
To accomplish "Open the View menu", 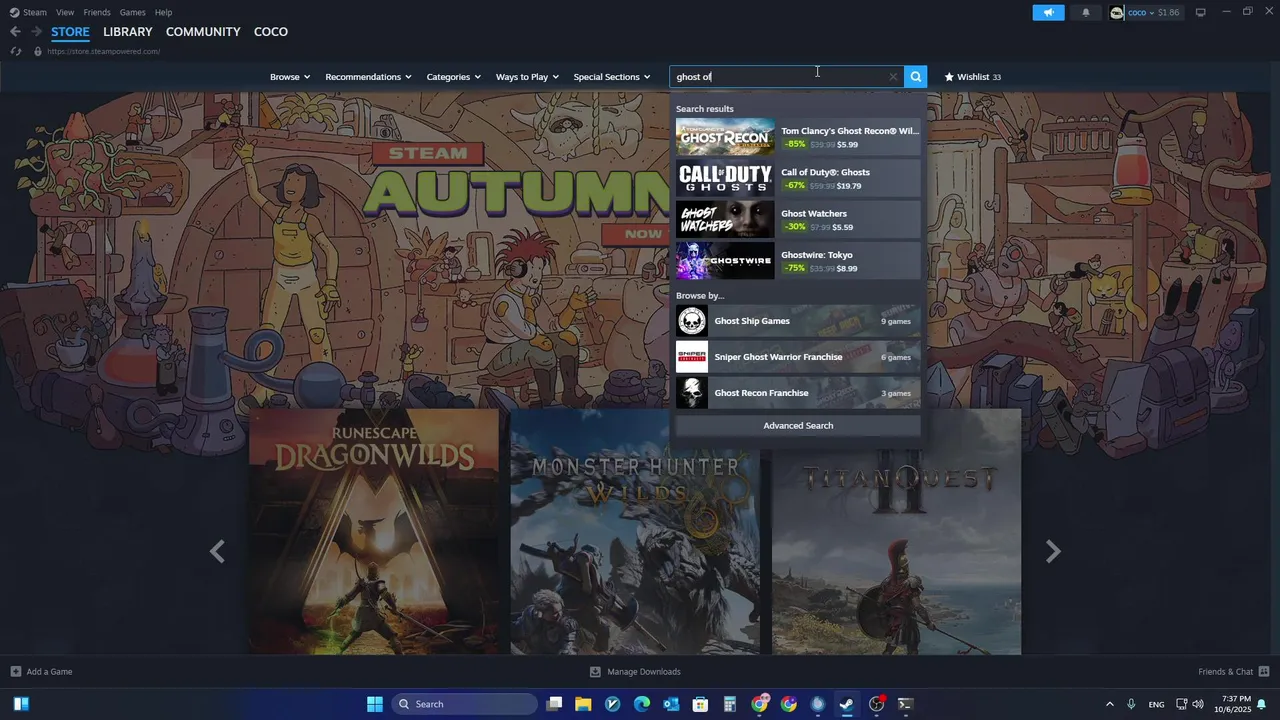I will 65,12.
